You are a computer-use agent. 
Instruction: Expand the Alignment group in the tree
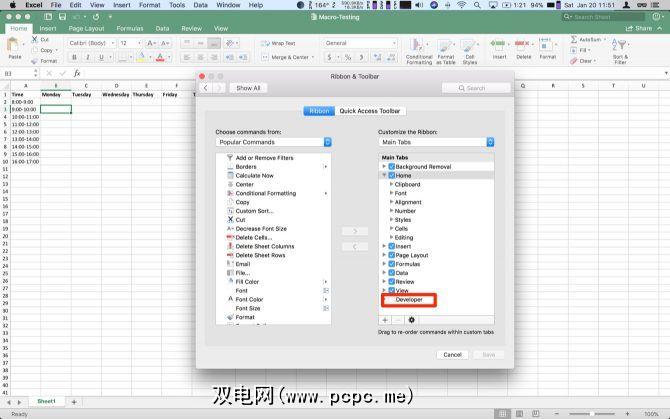click(x=391, y=202)
